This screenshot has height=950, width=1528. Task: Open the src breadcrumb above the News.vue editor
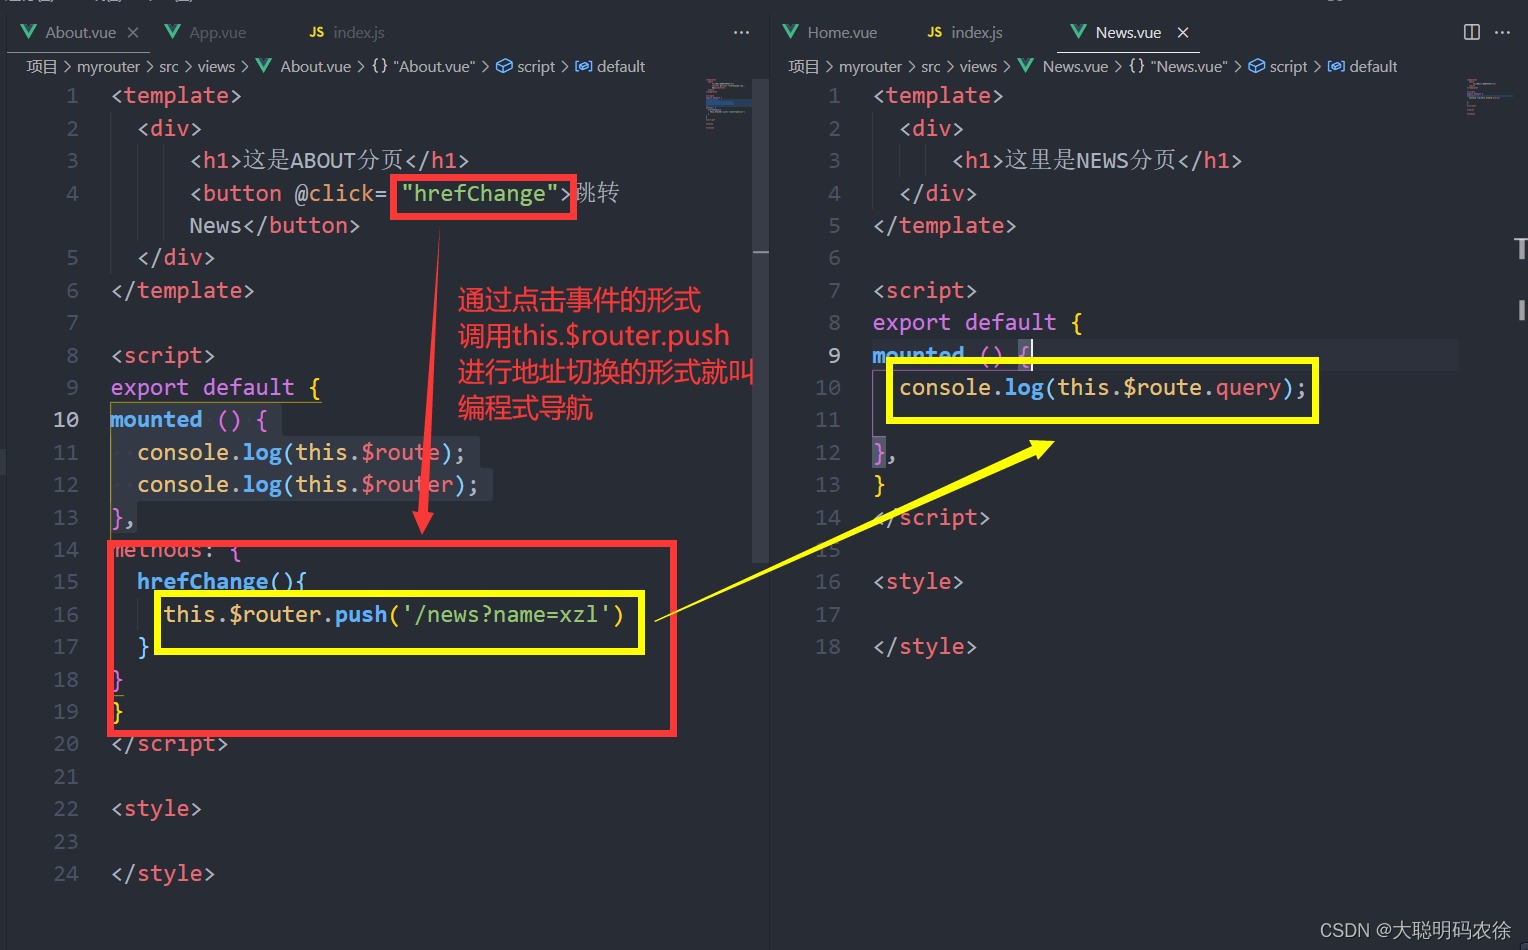tap(931, 66)
